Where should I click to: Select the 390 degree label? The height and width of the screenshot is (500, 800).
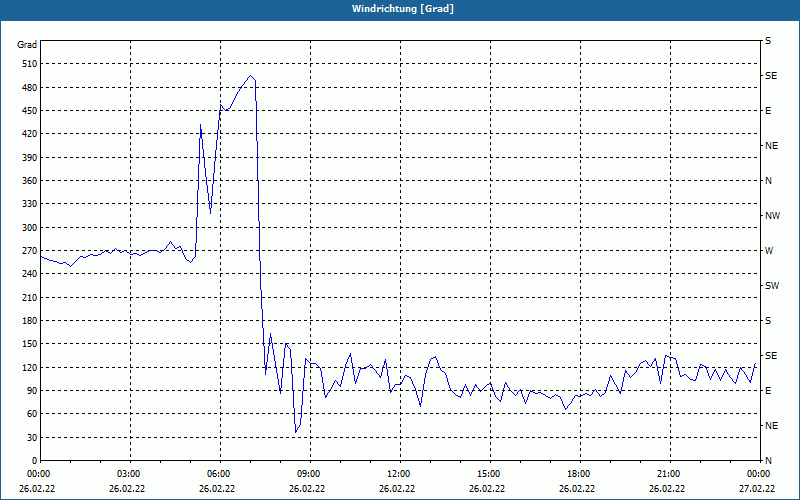coord(30,158)
